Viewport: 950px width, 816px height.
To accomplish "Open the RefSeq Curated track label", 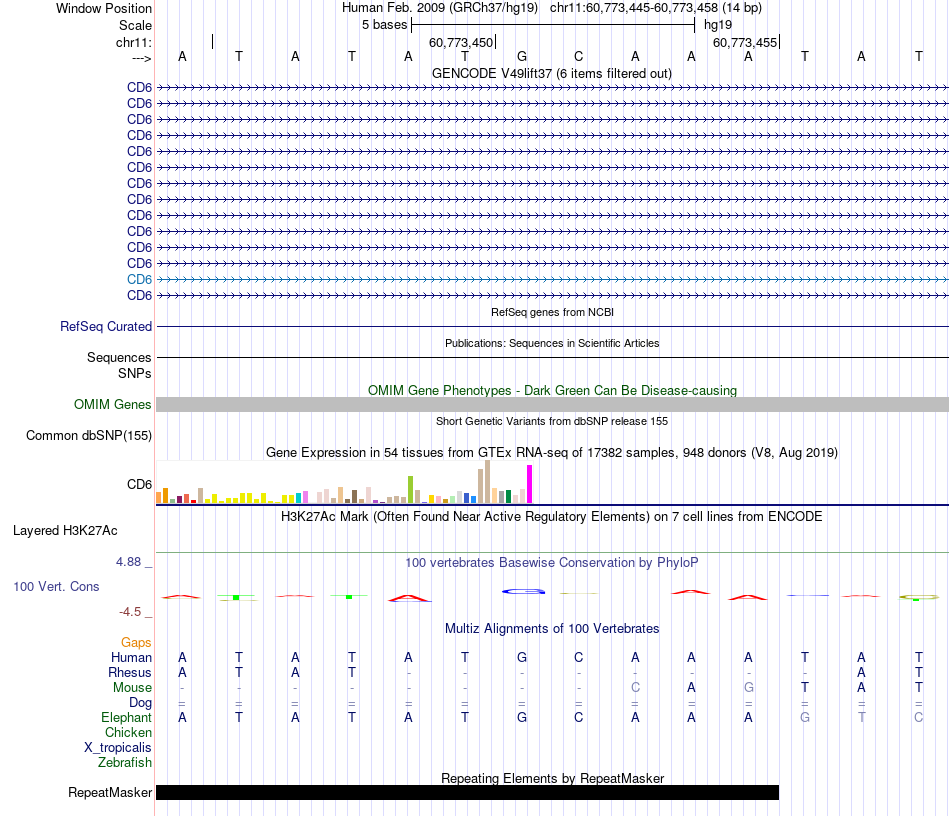I will click(x=106, y=327).
